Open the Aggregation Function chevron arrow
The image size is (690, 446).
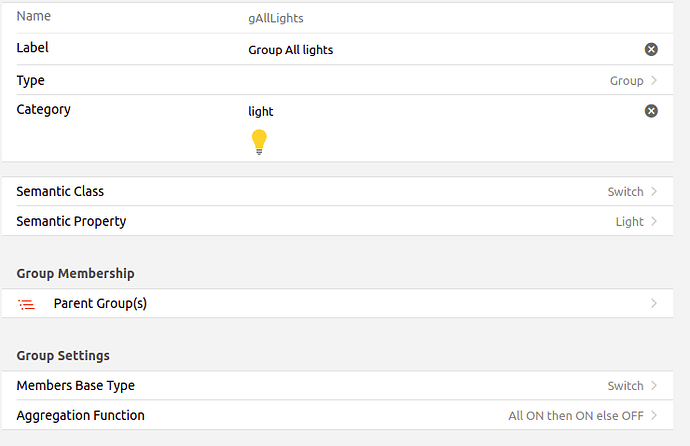(654, 415)
